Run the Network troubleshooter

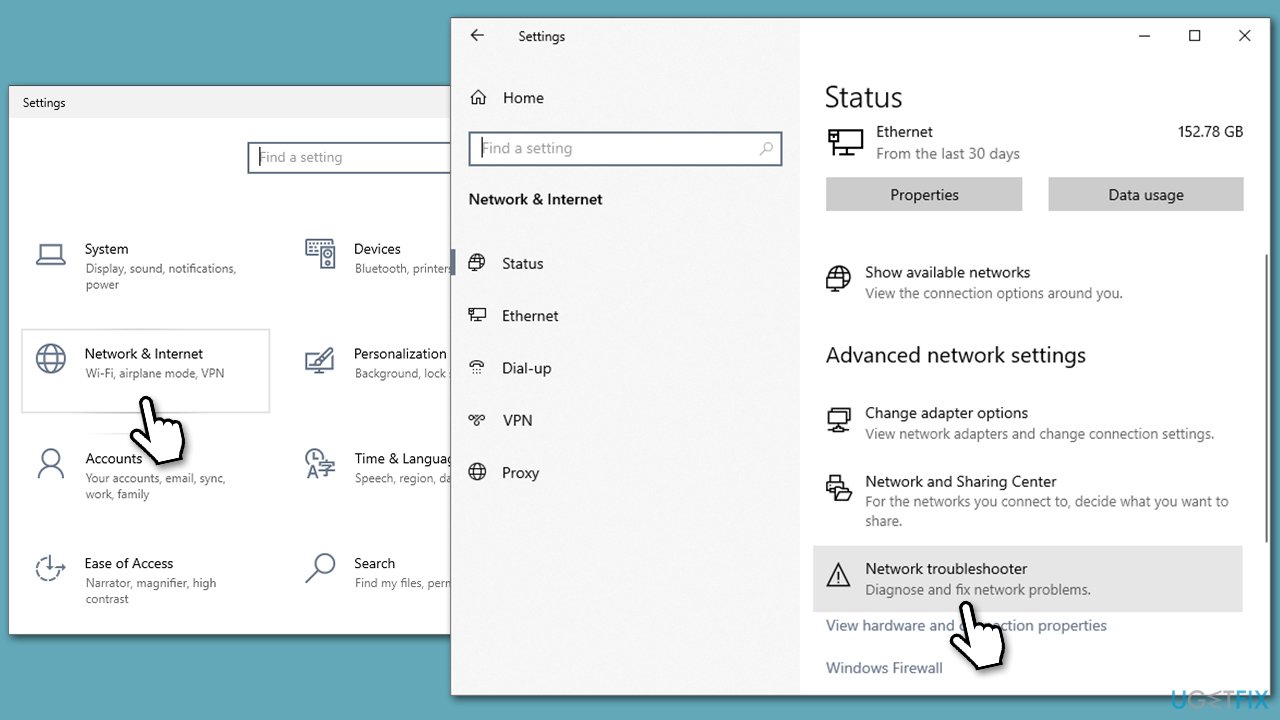pyautogui.click(x=1028, y=579)
